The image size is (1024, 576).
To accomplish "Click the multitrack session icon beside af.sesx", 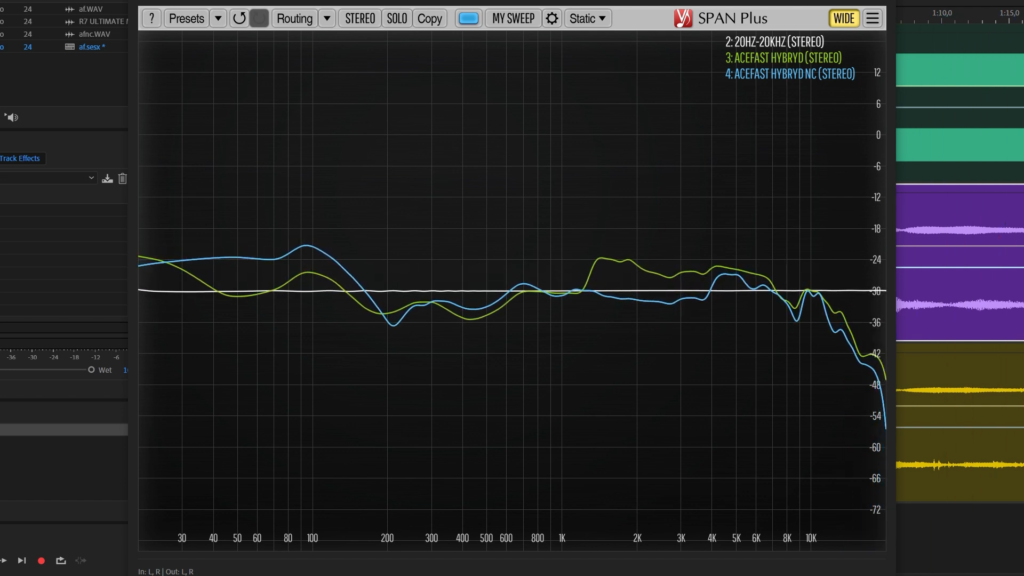I will [70, 47].
